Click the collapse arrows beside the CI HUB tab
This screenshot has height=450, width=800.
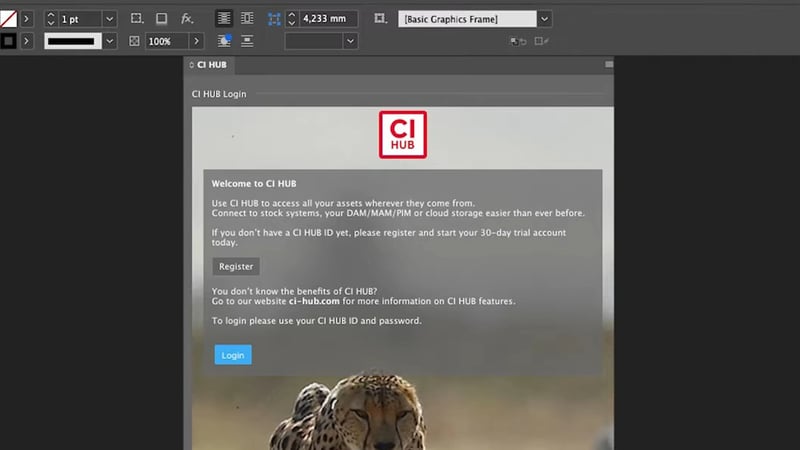(x=191, y=65)
